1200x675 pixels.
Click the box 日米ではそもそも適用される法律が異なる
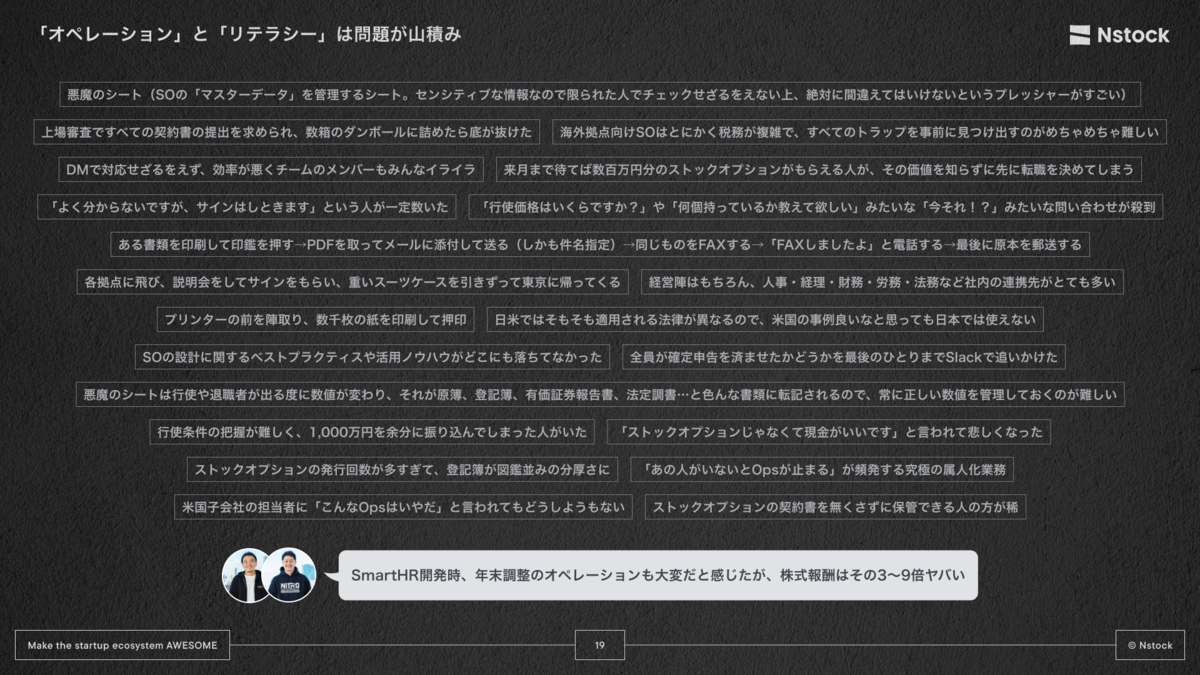point(766,320)
